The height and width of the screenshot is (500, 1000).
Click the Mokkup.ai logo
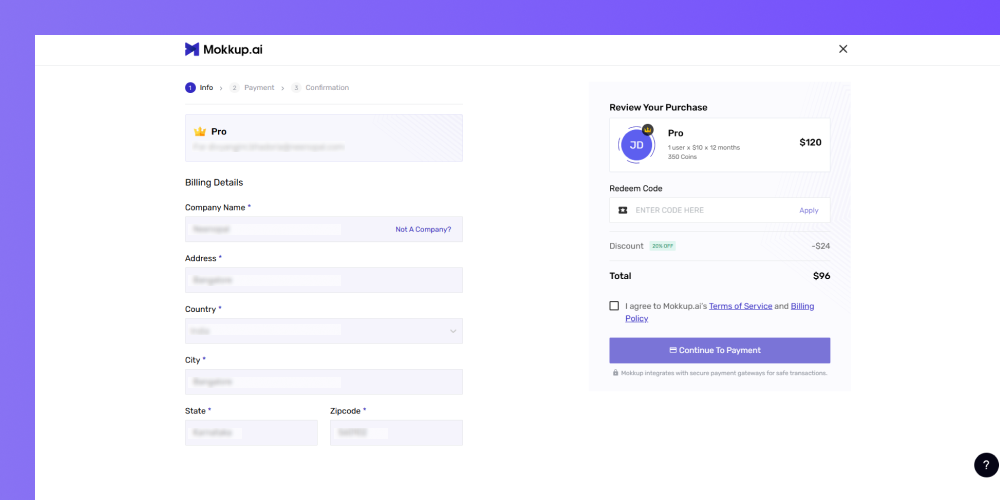point(224,49)
